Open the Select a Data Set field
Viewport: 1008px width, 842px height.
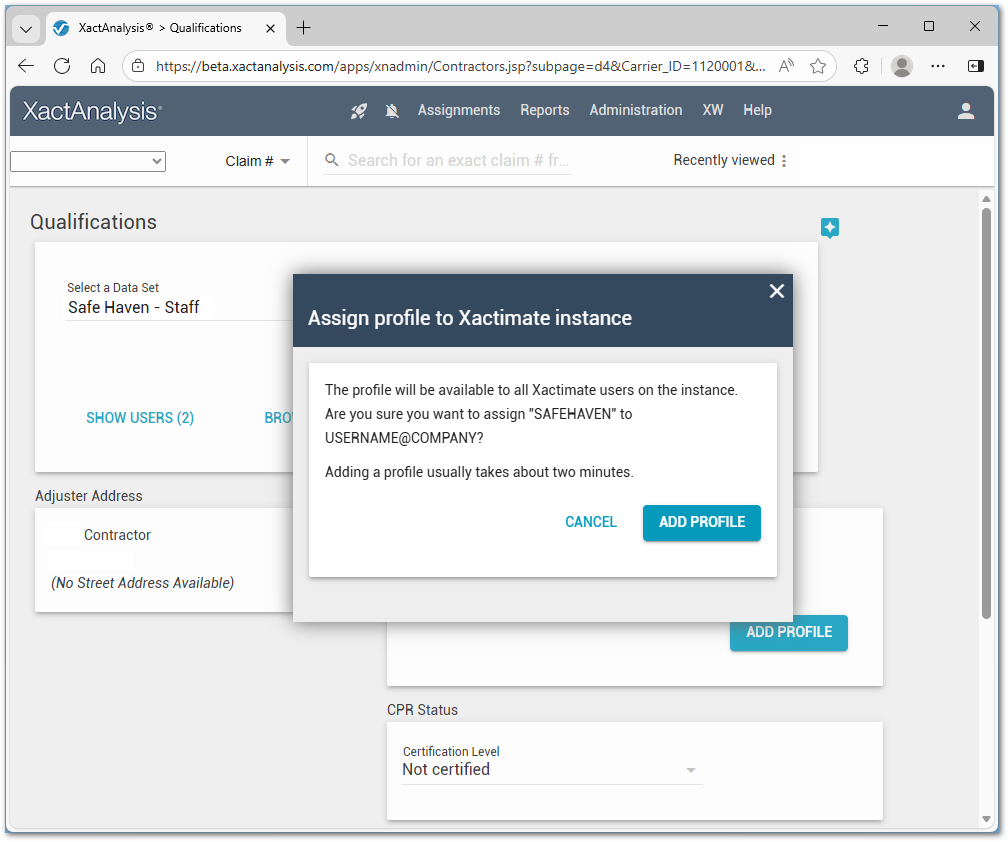pyautogui.click(x=180, y=307)
